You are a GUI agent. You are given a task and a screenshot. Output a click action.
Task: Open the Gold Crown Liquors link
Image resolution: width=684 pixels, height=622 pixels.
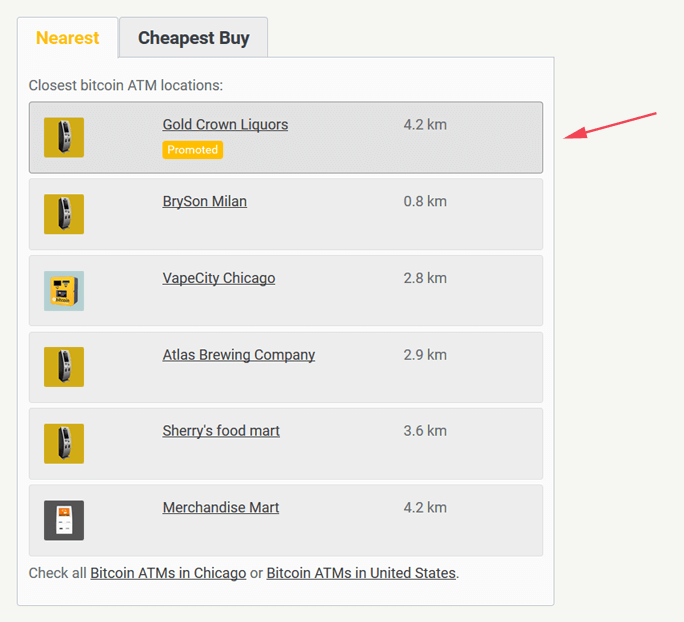[x=225, y=125]
